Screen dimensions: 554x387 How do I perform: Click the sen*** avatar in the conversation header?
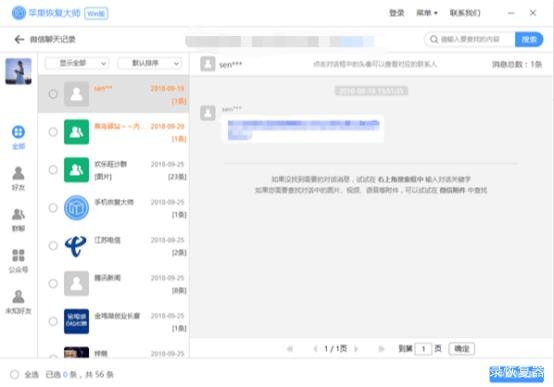pyautogui.click(x=208, y=64)
